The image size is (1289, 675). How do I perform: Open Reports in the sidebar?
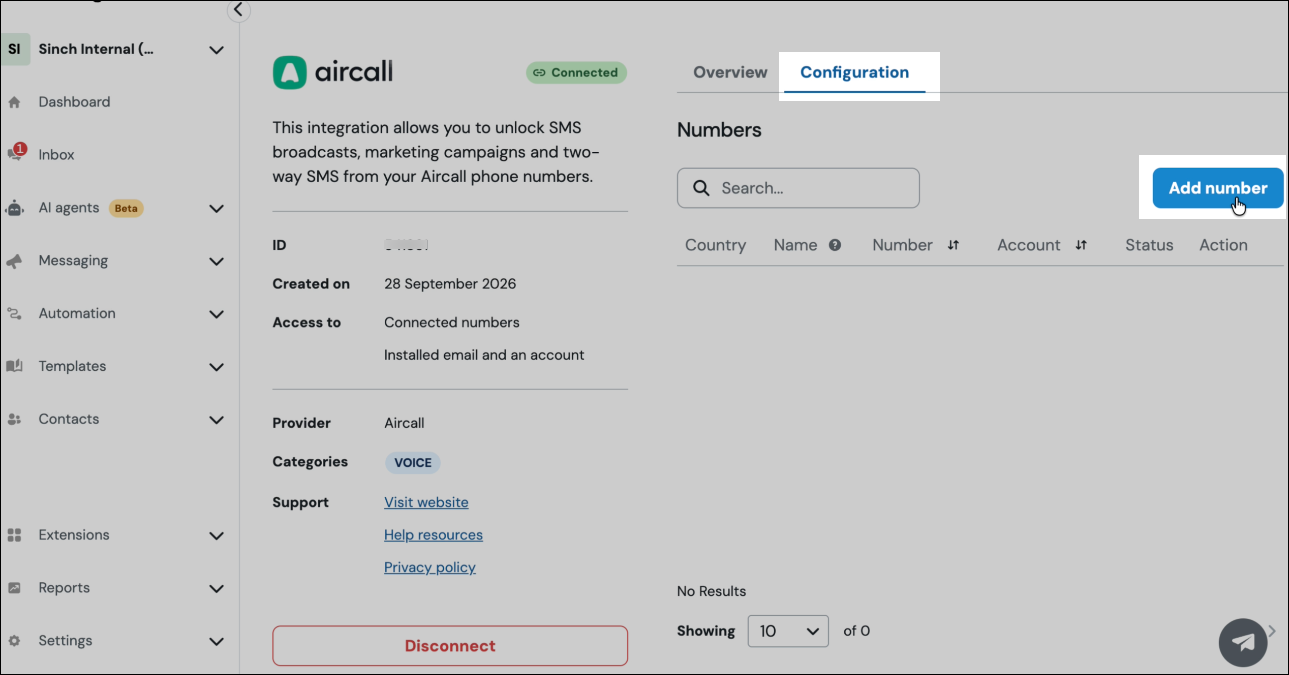point(64,588)
